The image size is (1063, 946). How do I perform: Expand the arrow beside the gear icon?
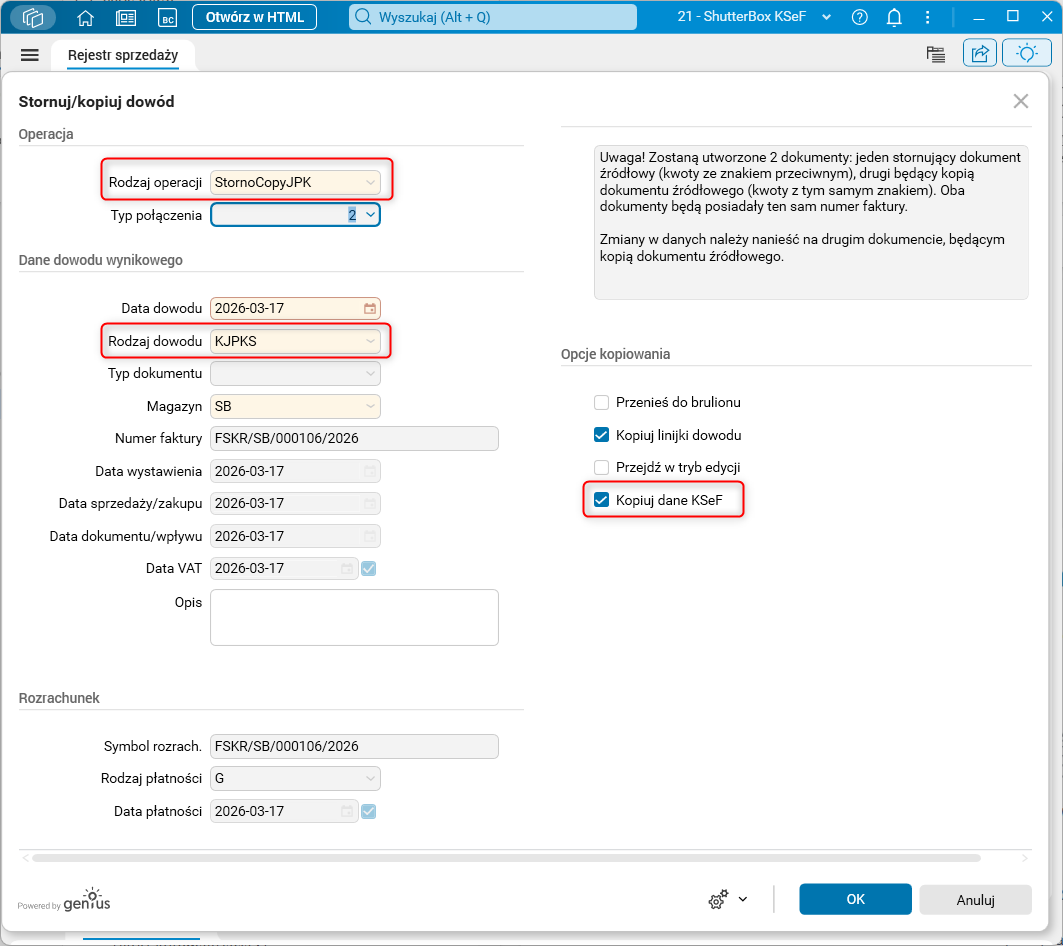(x=743, y=899)
